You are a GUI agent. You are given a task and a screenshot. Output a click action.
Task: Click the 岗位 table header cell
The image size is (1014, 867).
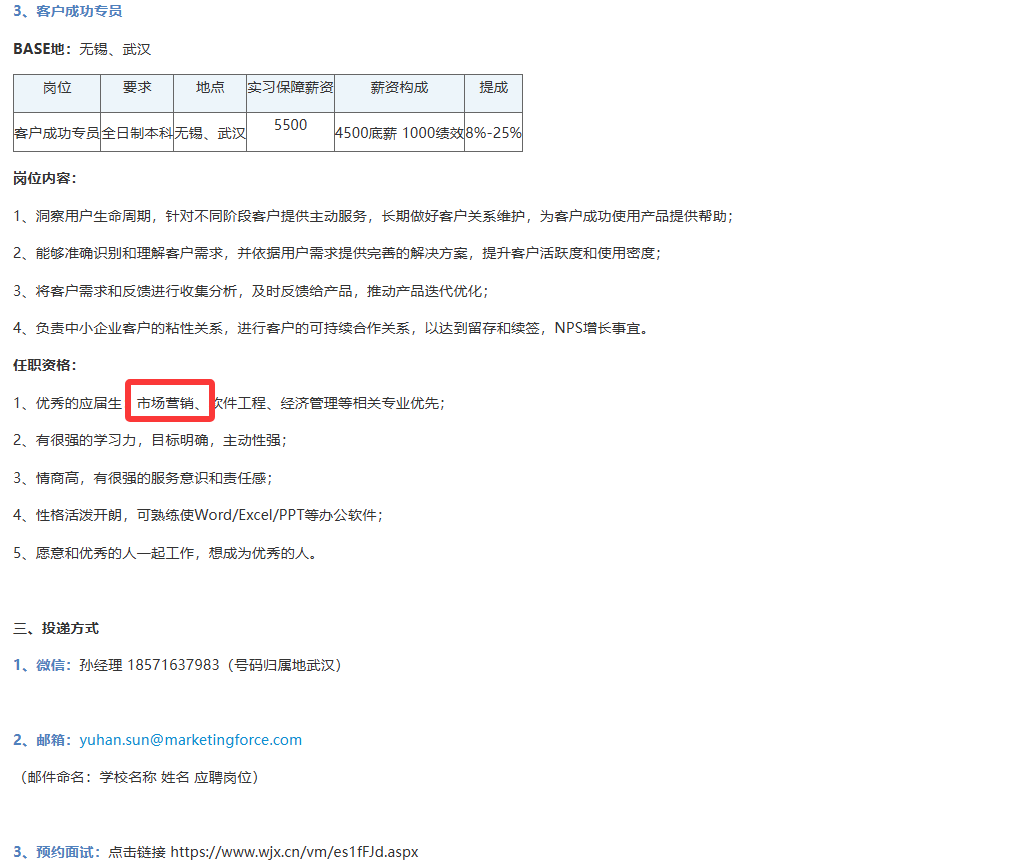pos(57,88)
